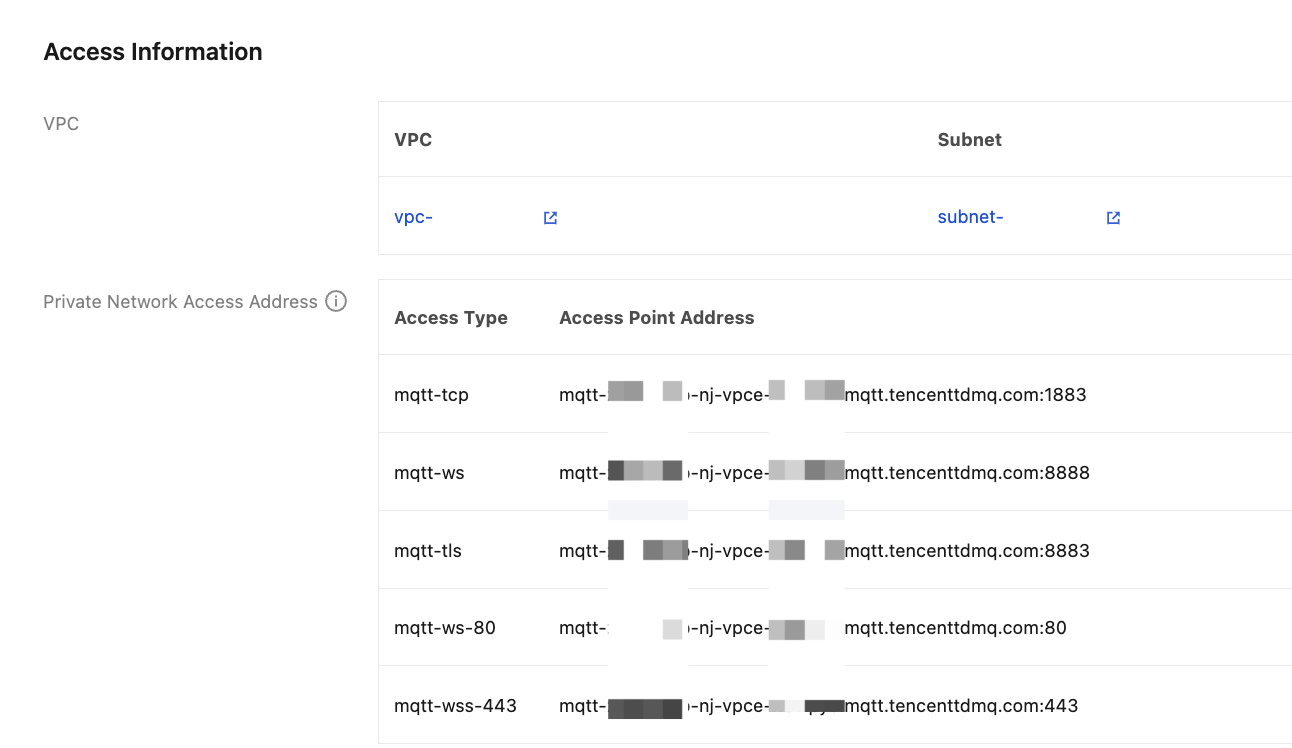Select the mqtt-wss-443 access type cell

coord(455,706)
